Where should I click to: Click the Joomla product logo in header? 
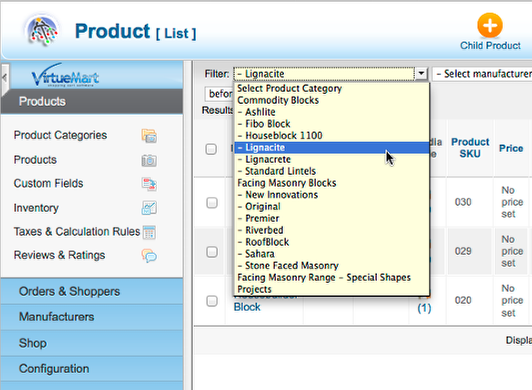click(x=42, y=31)
